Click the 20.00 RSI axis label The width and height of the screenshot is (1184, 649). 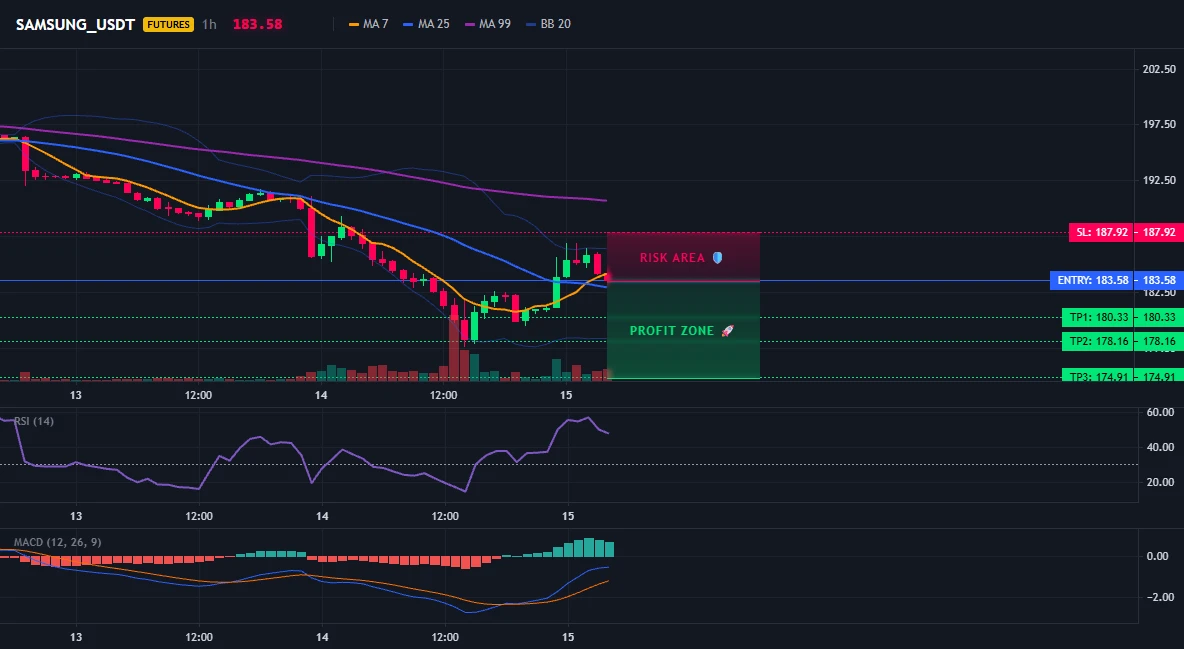coord(1160,482)
